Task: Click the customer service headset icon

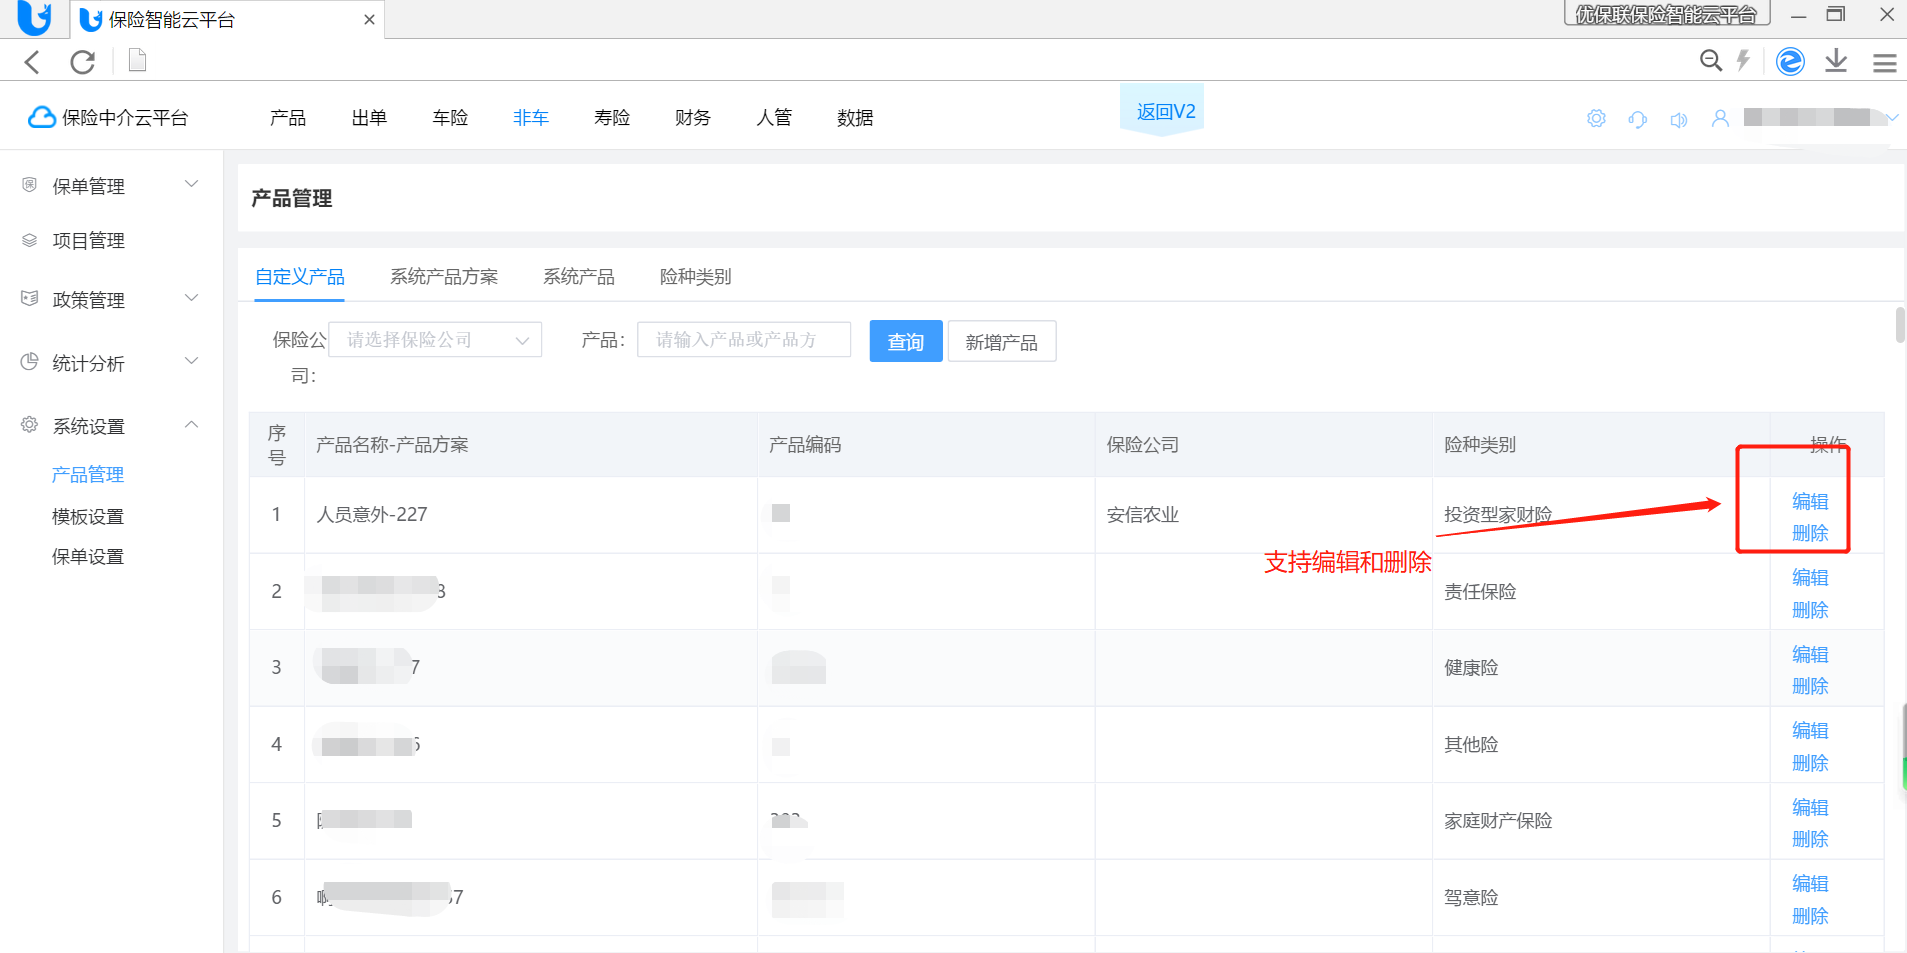Action: point(1637,119)
